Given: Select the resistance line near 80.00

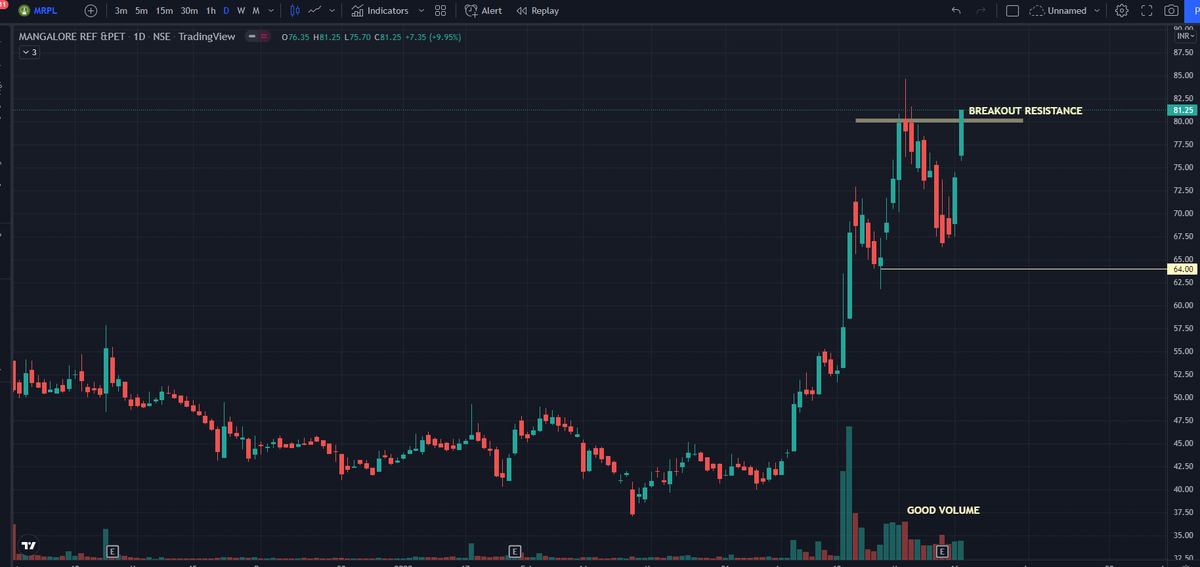Looking at the screenshot, I should point(939,120).
